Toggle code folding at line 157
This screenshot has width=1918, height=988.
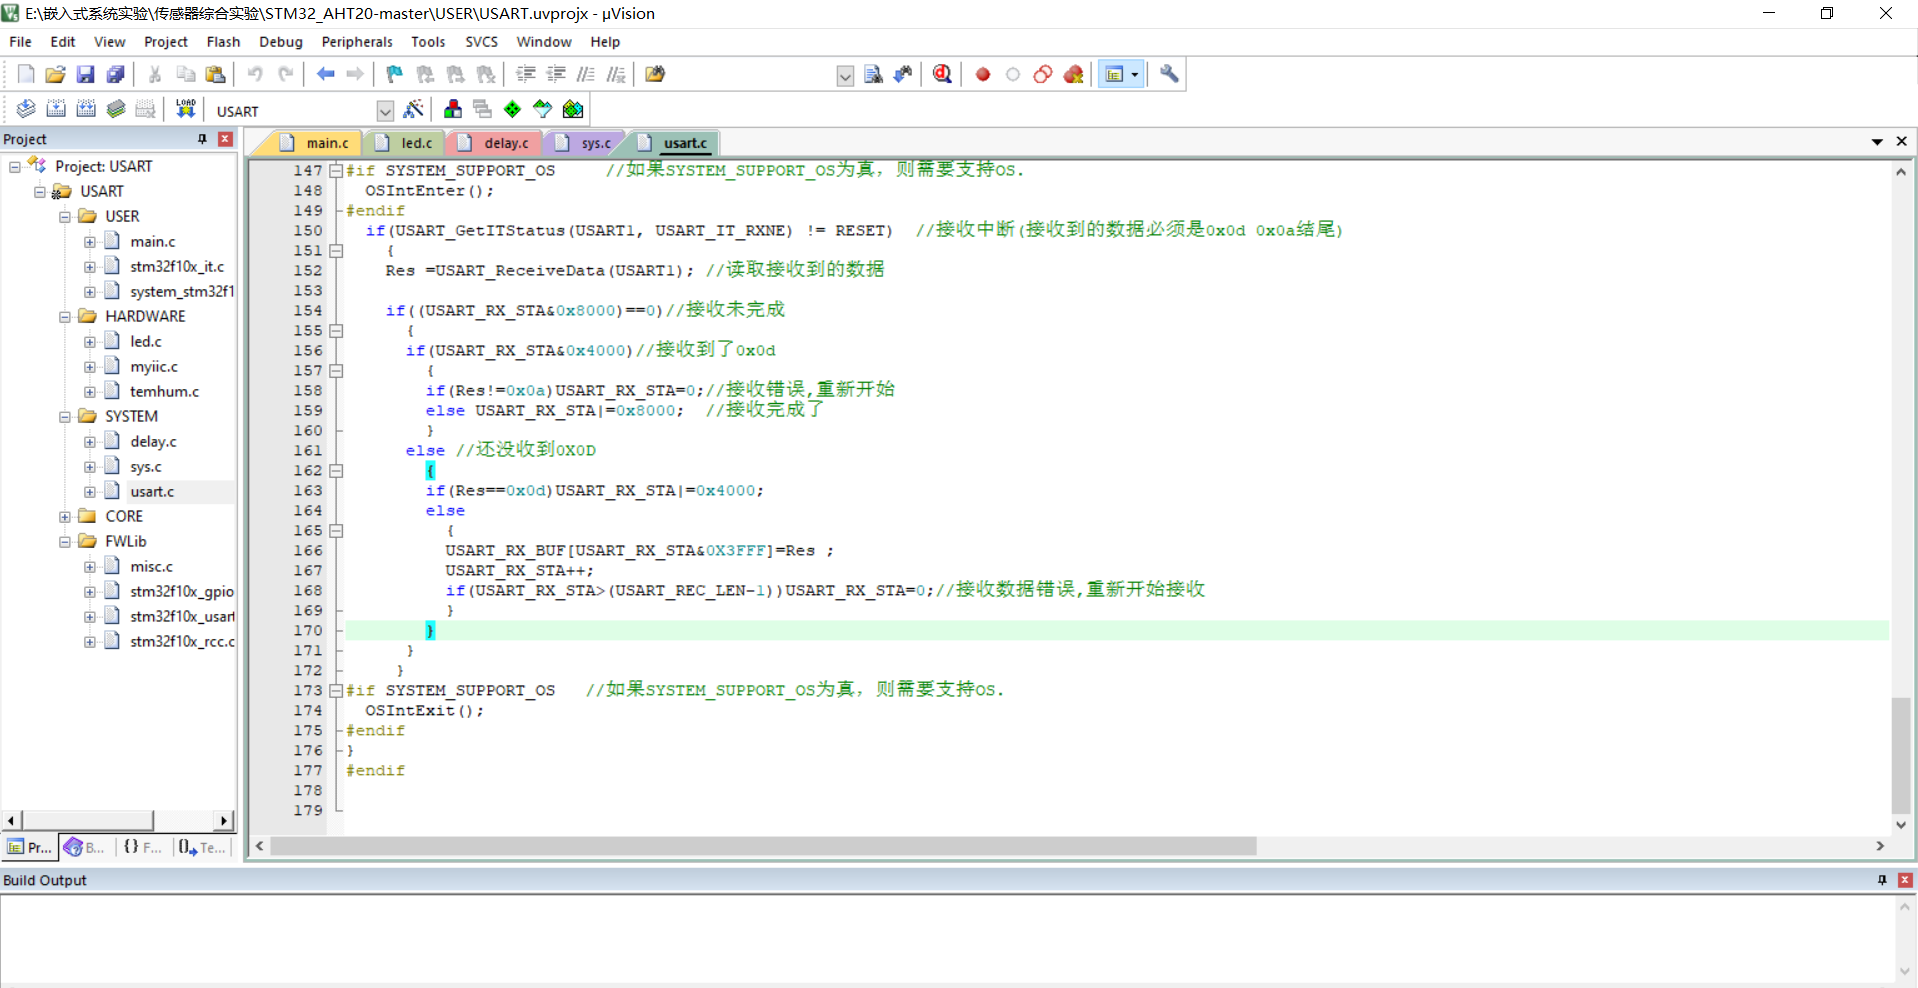click(337, 371)
